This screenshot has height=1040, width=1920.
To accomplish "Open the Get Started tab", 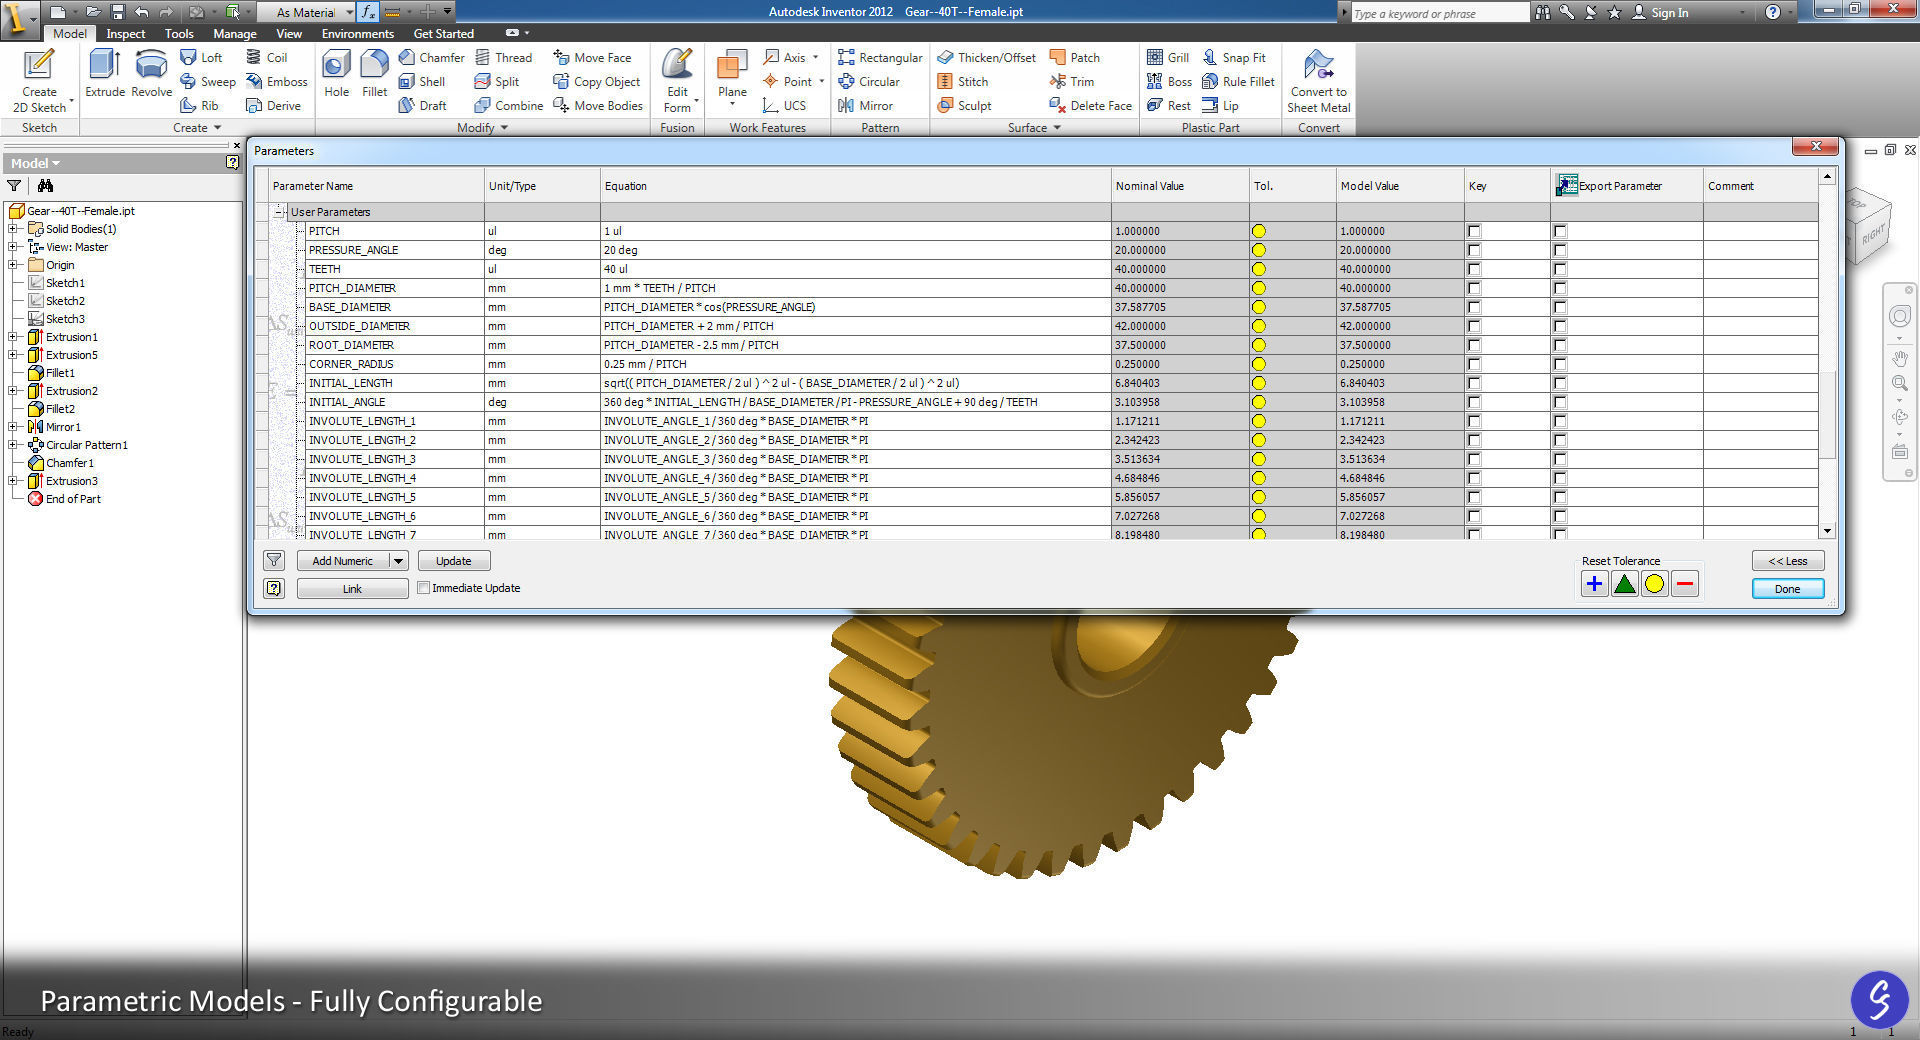I will point(443,34).
